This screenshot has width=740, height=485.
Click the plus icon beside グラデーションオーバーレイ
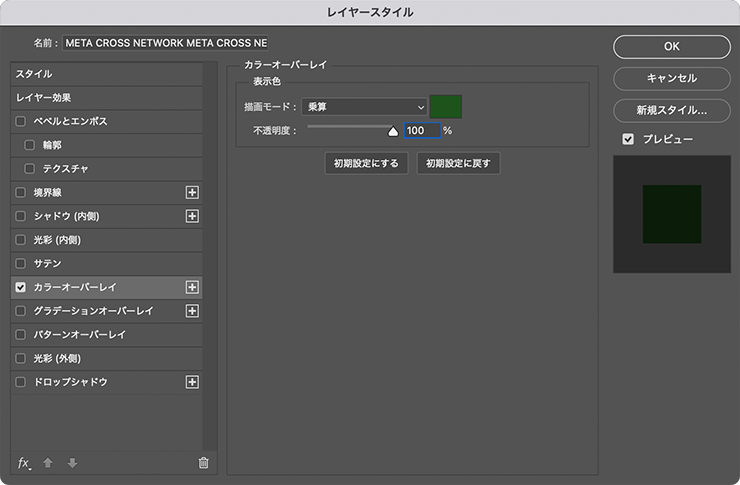pyautogui.click(x=193, y=311)
